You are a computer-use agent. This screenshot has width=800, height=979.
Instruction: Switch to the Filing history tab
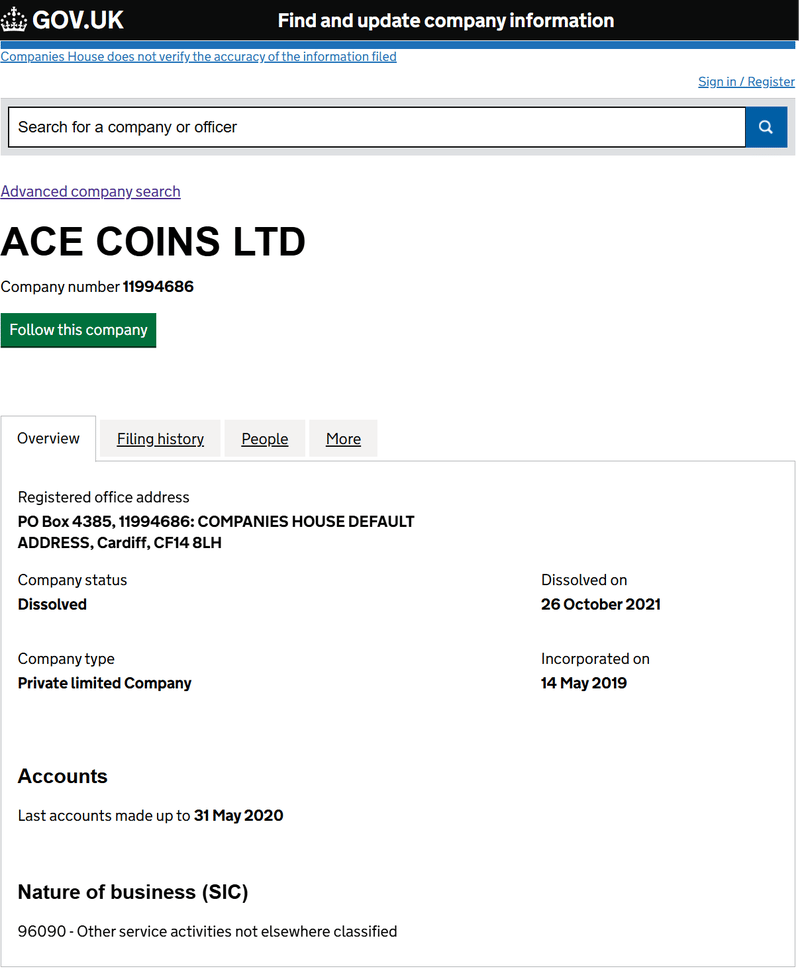[160, 439]
